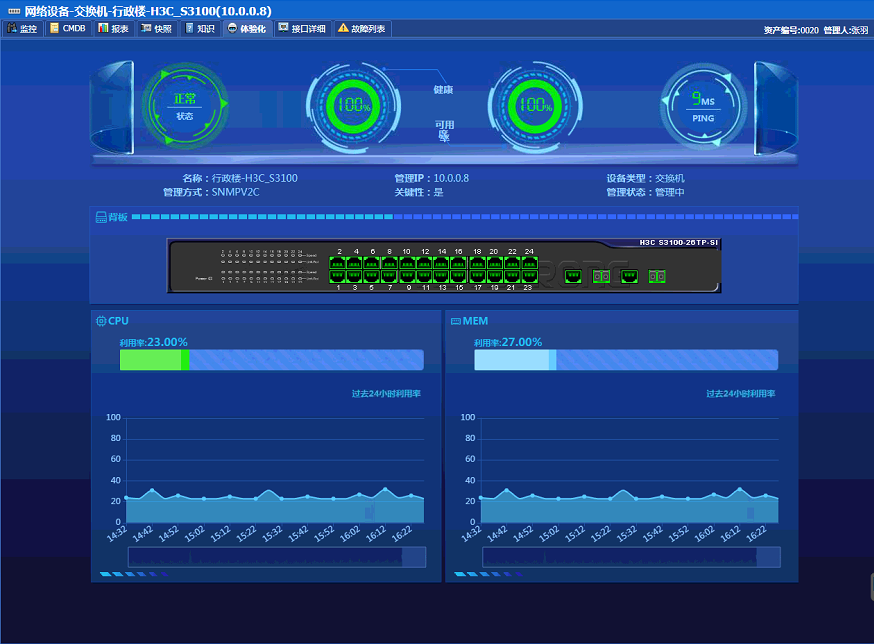The height and width of the screenshot is (644, 874).
Task: Select switch port 20
Action: coord(495,263)
